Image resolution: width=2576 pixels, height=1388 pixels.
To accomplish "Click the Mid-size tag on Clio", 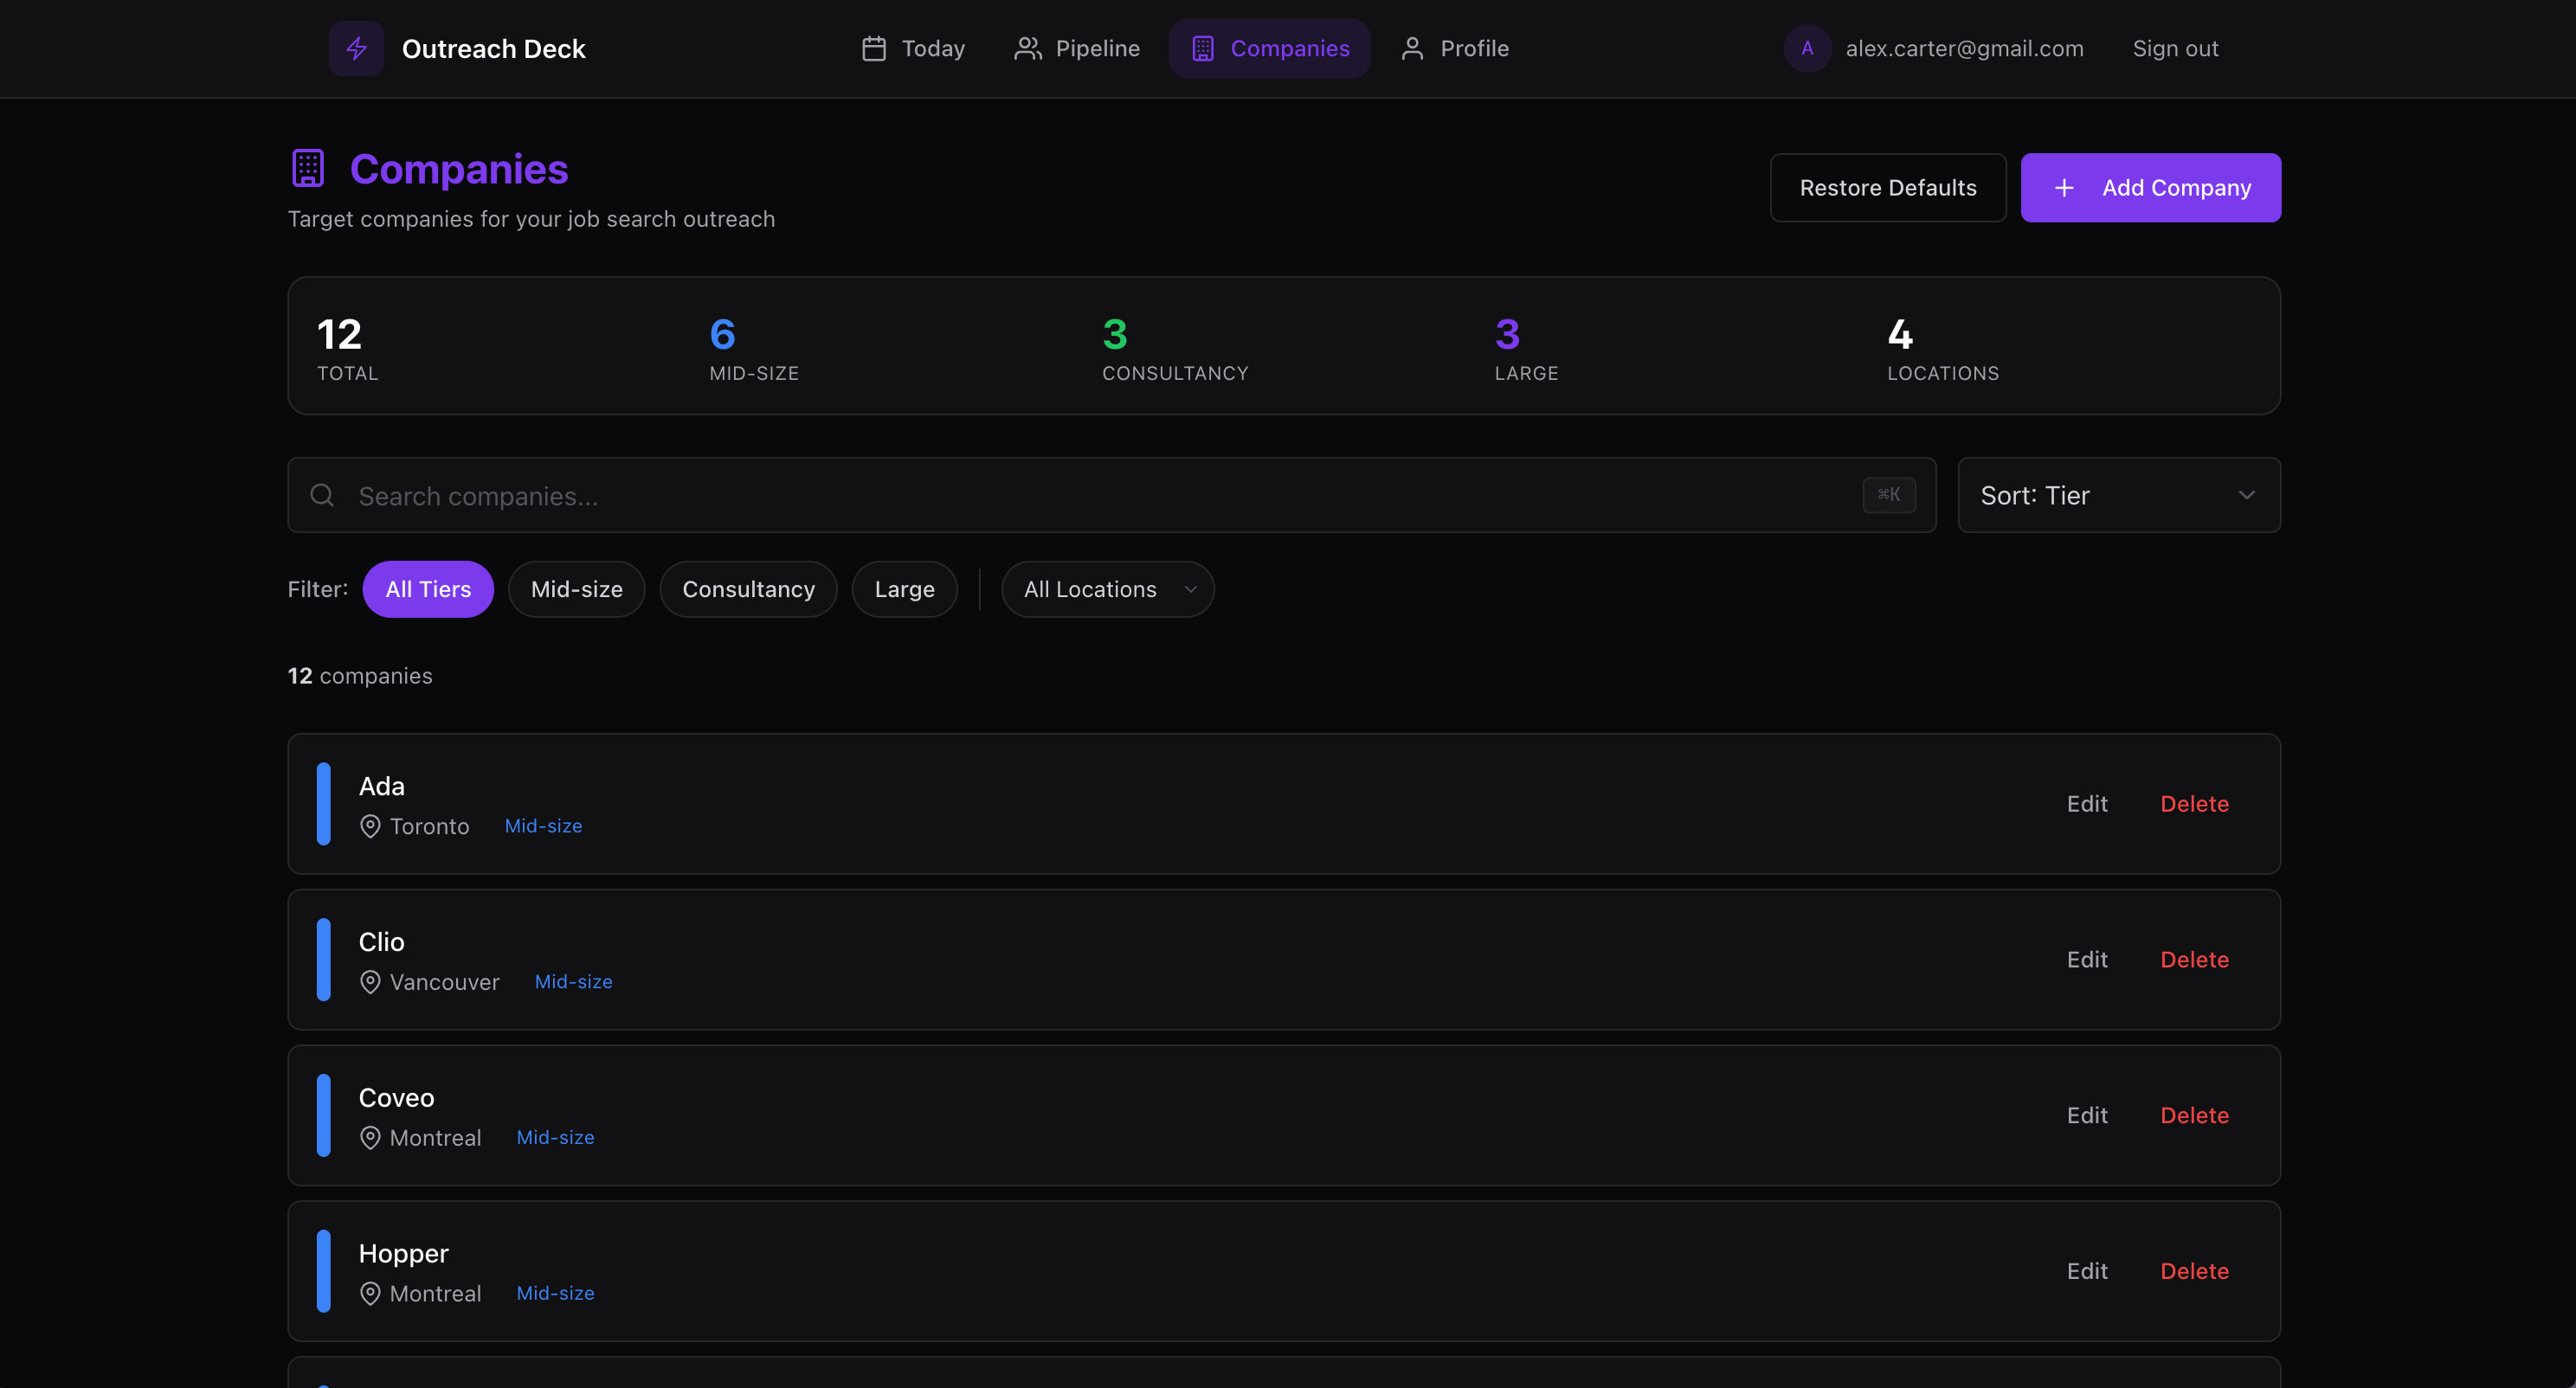I will [574, 982].
